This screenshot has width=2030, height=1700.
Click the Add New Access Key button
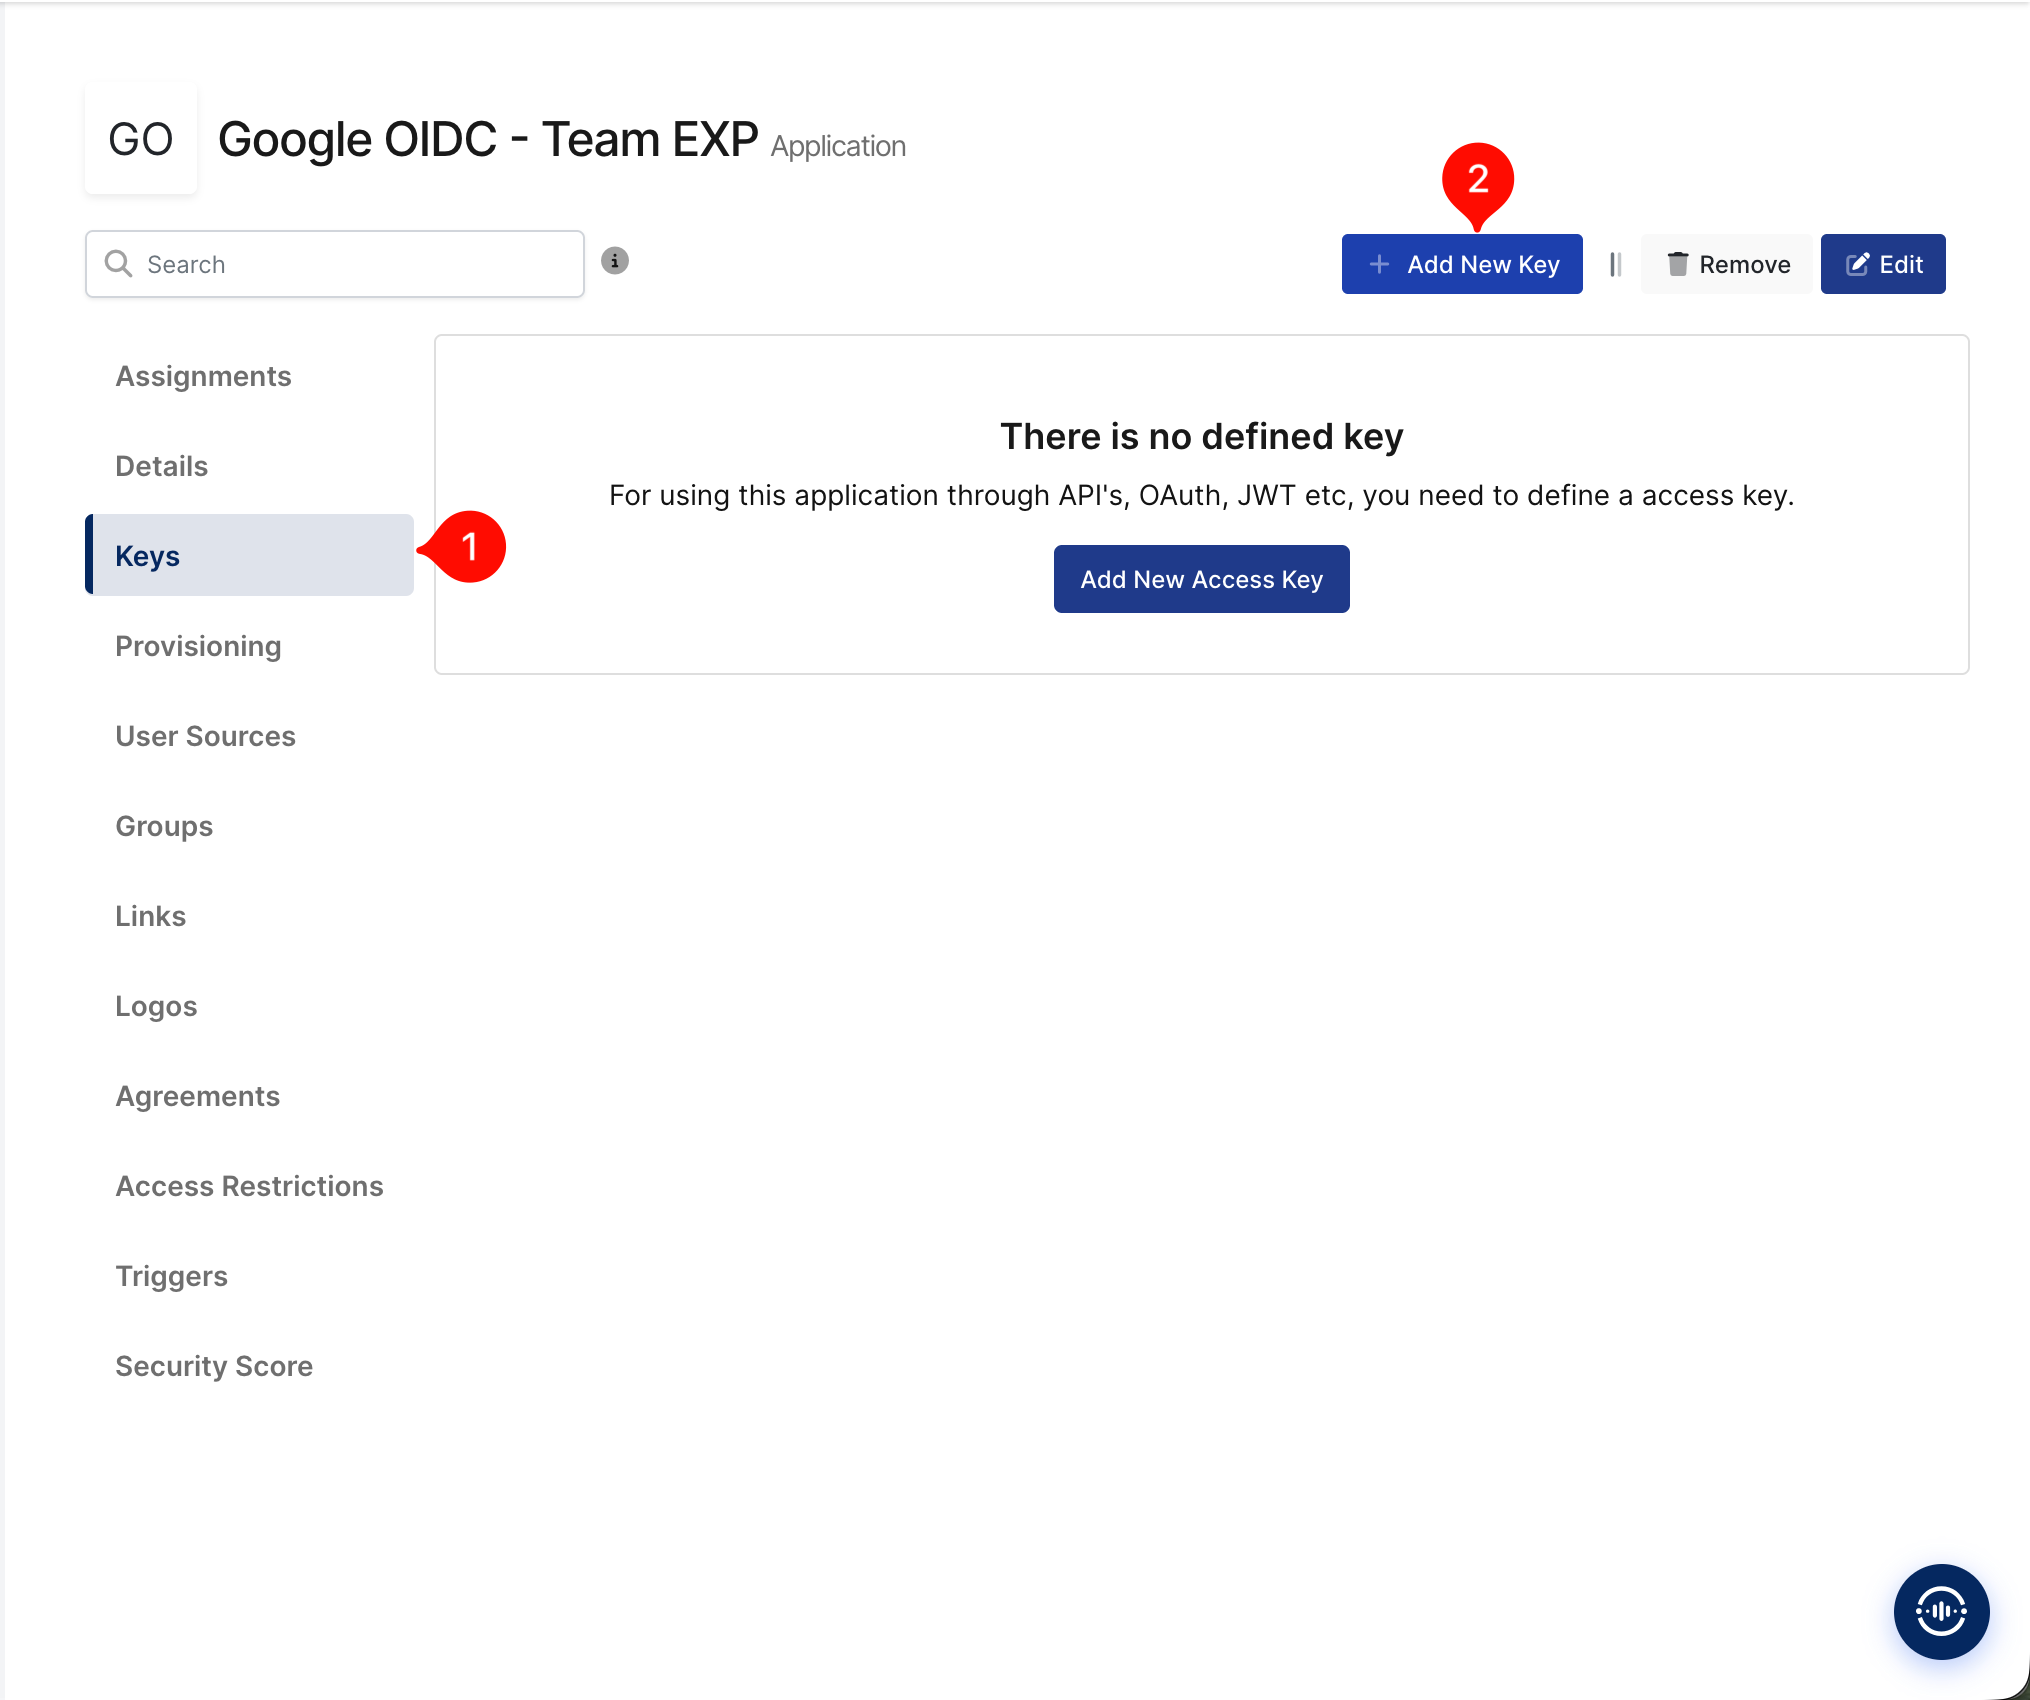[x=1202, y=579]
